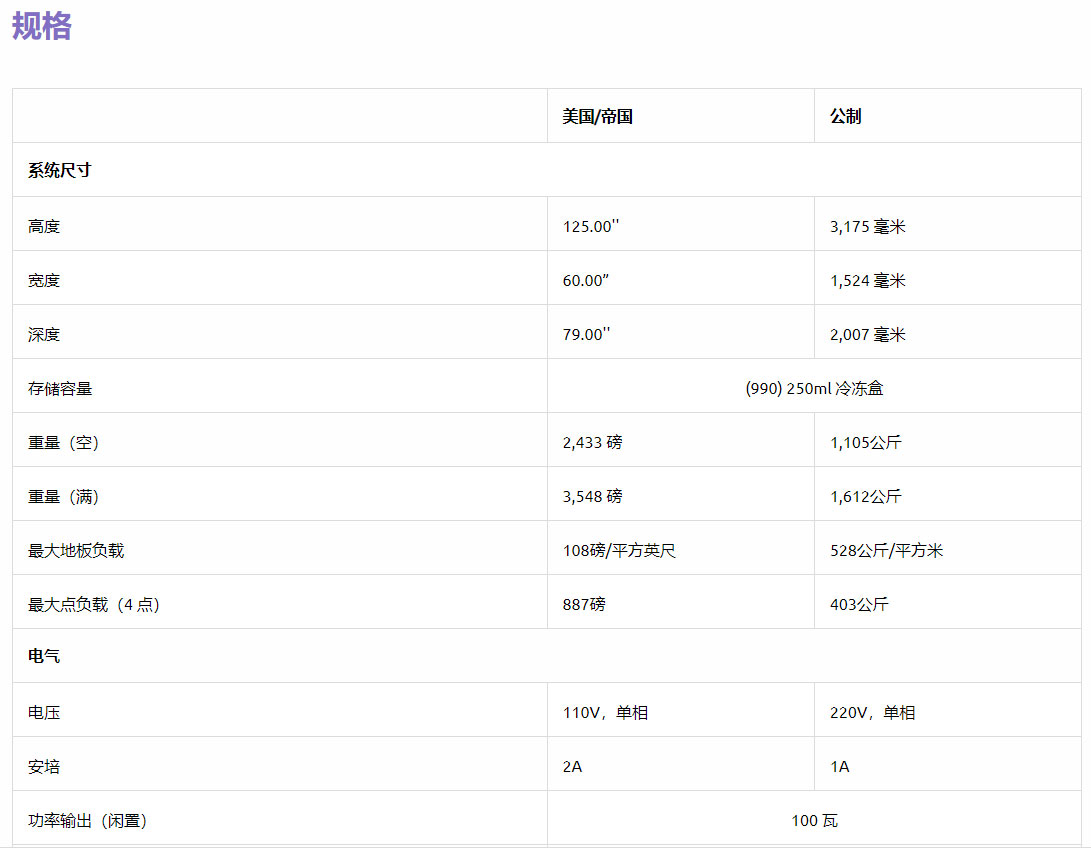Click the 存储容量 row label
The width and height of the screenshot is (1091, 848).
(60, 388)
